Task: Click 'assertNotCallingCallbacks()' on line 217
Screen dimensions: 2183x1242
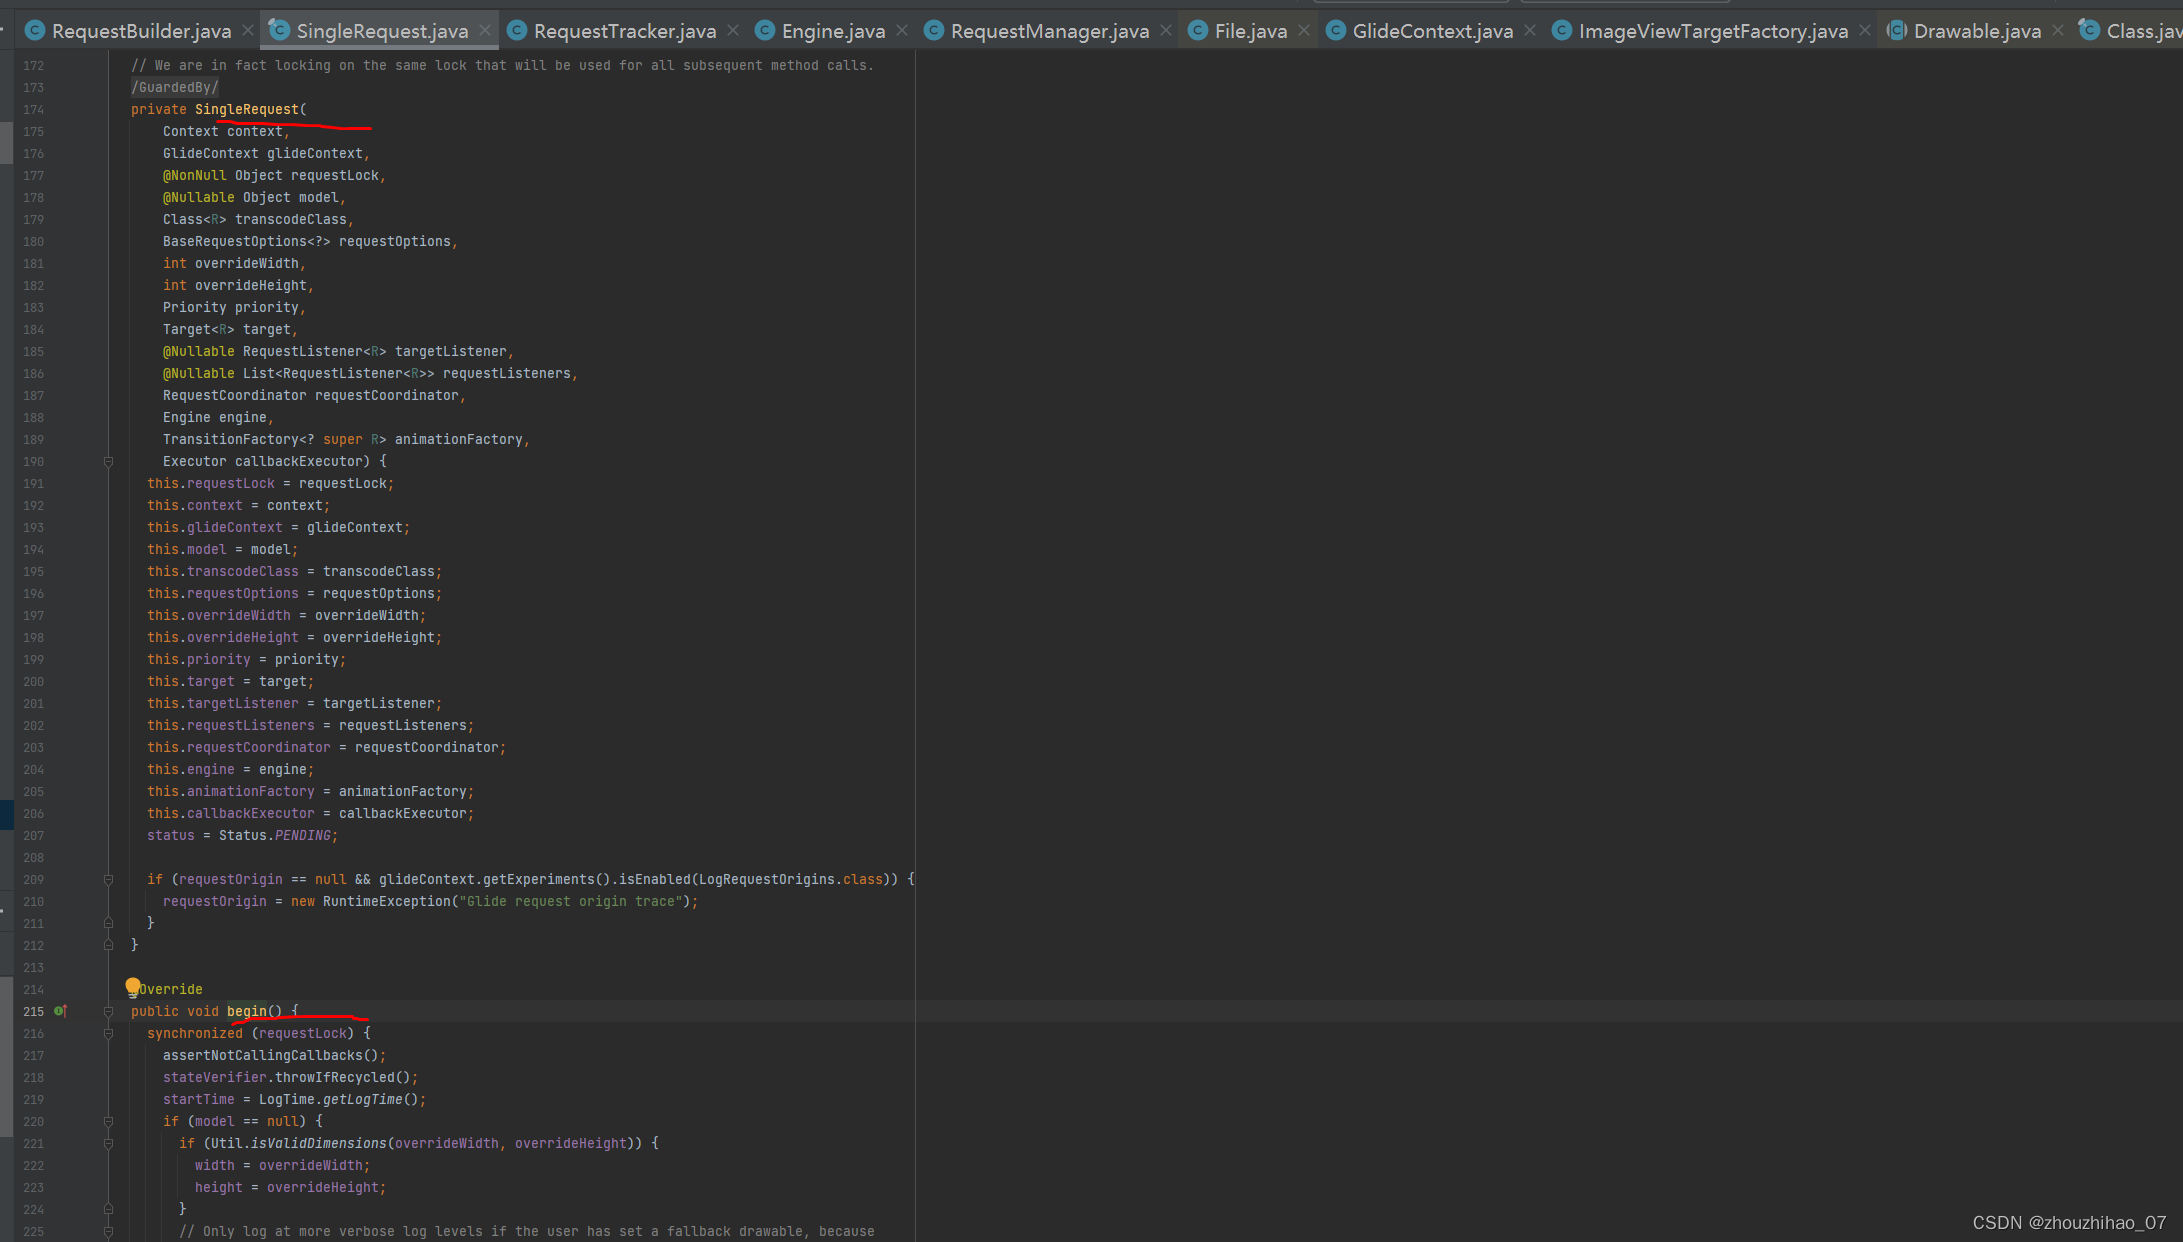Action: click(270, 1055)
